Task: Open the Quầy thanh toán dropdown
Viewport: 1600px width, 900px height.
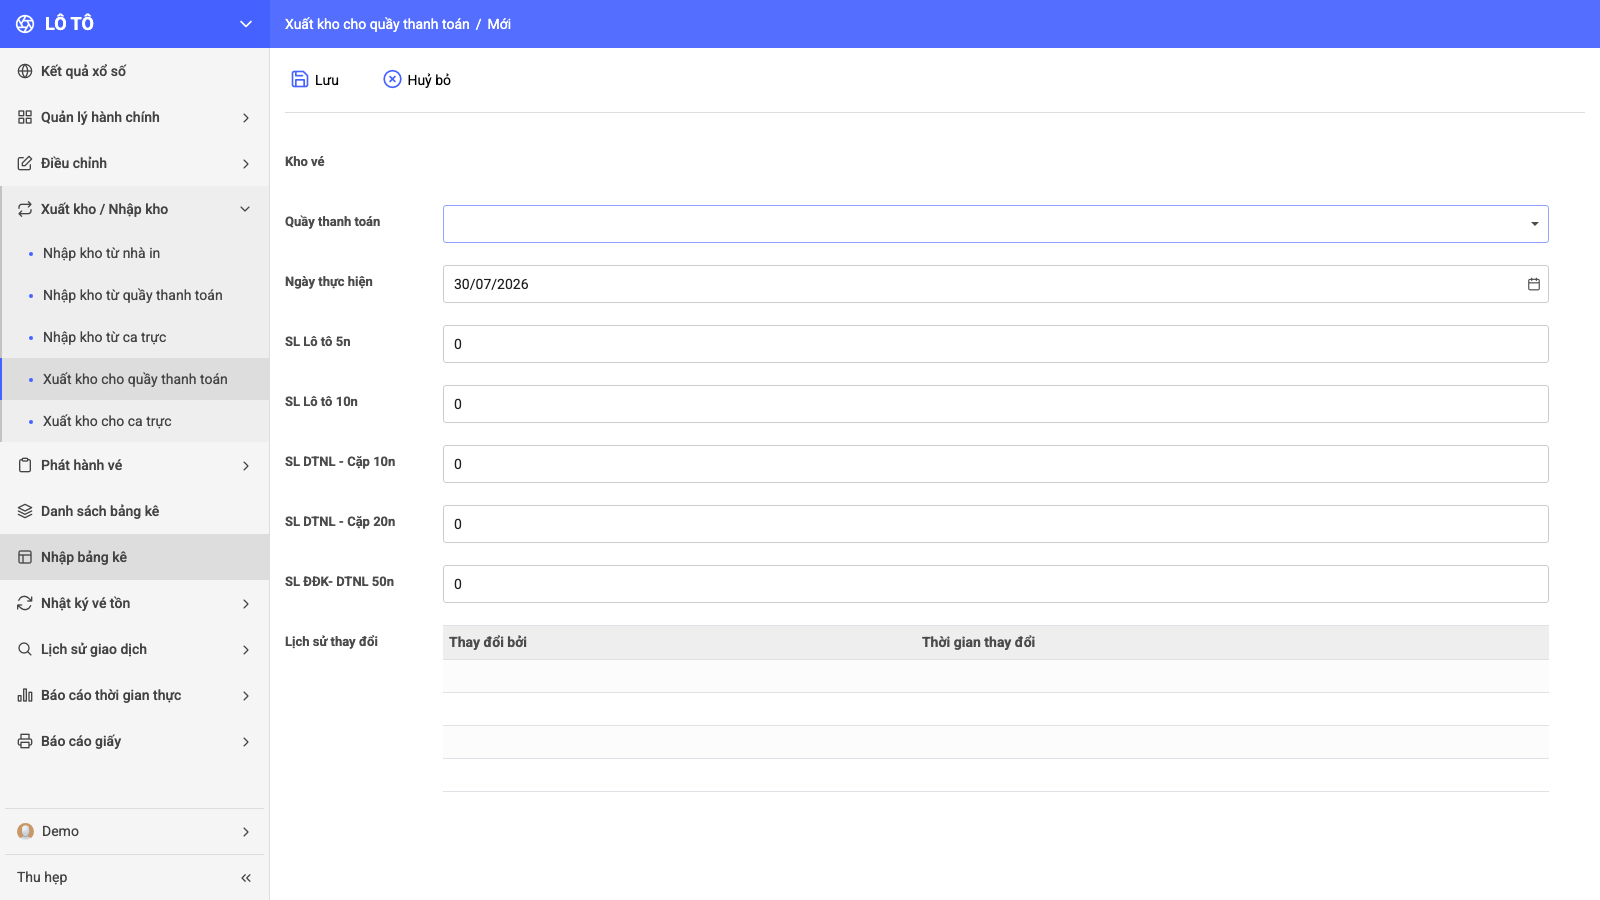Action: click(995, 224)
